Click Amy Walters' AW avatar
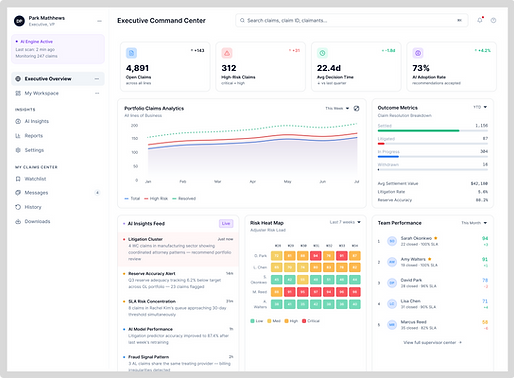This screenshot has height=378, width=514. 392,262
